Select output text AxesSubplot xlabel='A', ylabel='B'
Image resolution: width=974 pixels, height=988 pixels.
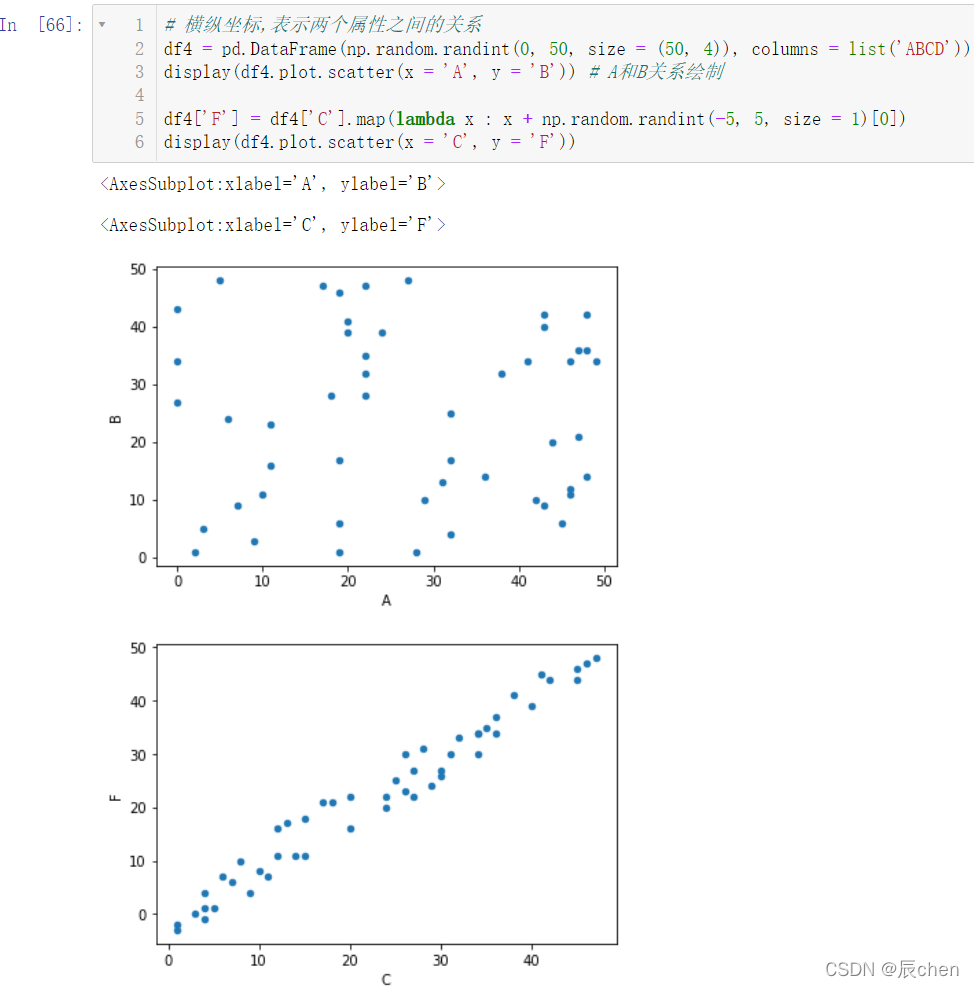[273, 184]
